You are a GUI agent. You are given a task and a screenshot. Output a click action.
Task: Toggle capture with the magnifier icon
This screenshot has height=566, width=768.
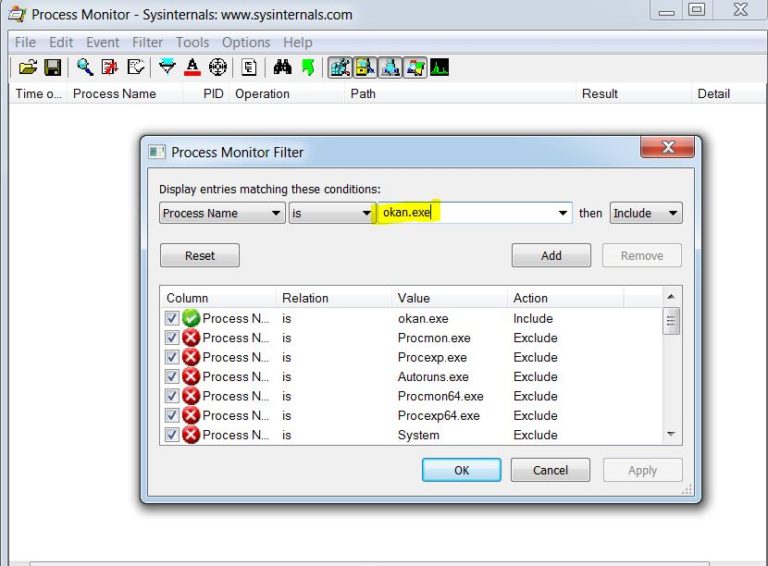click(85, 68)
